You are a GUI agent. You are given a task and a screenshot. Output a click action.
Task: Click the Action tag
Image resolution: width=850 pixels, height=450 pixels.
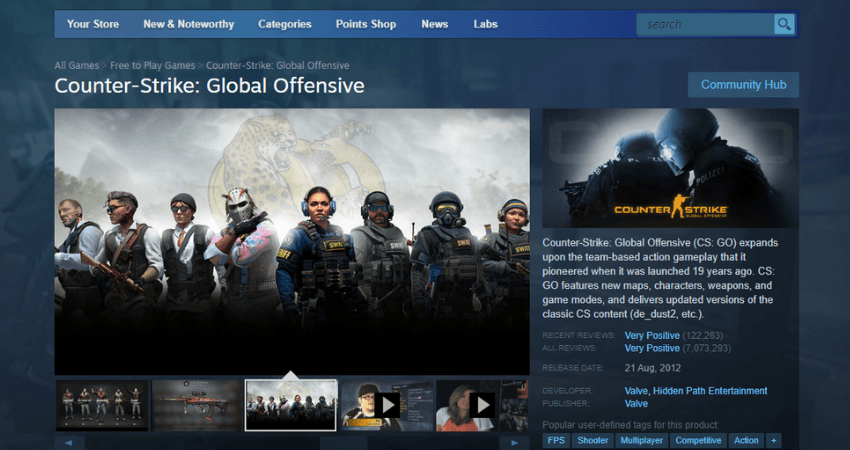[746, 440]
